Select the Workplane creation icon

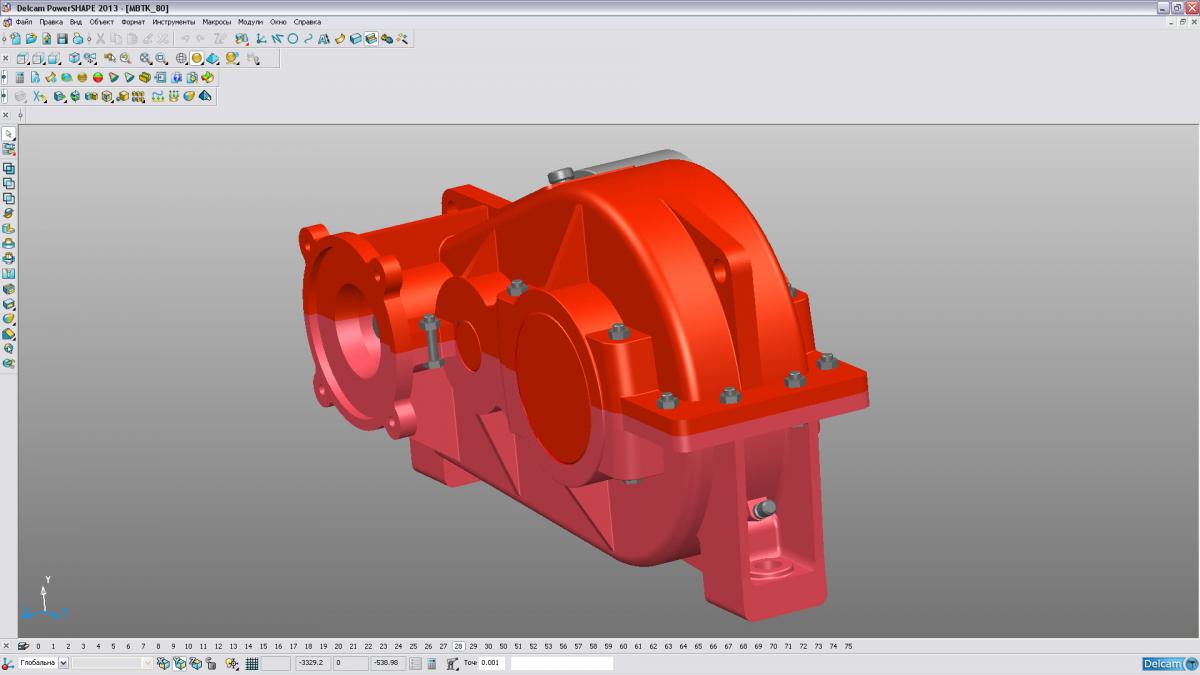tap(259, 39)
